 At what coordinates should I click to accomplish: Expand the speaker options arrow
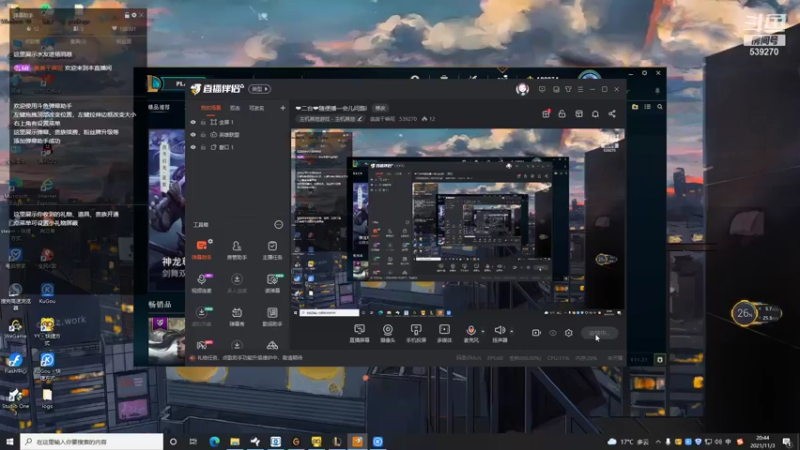point(512,331)
